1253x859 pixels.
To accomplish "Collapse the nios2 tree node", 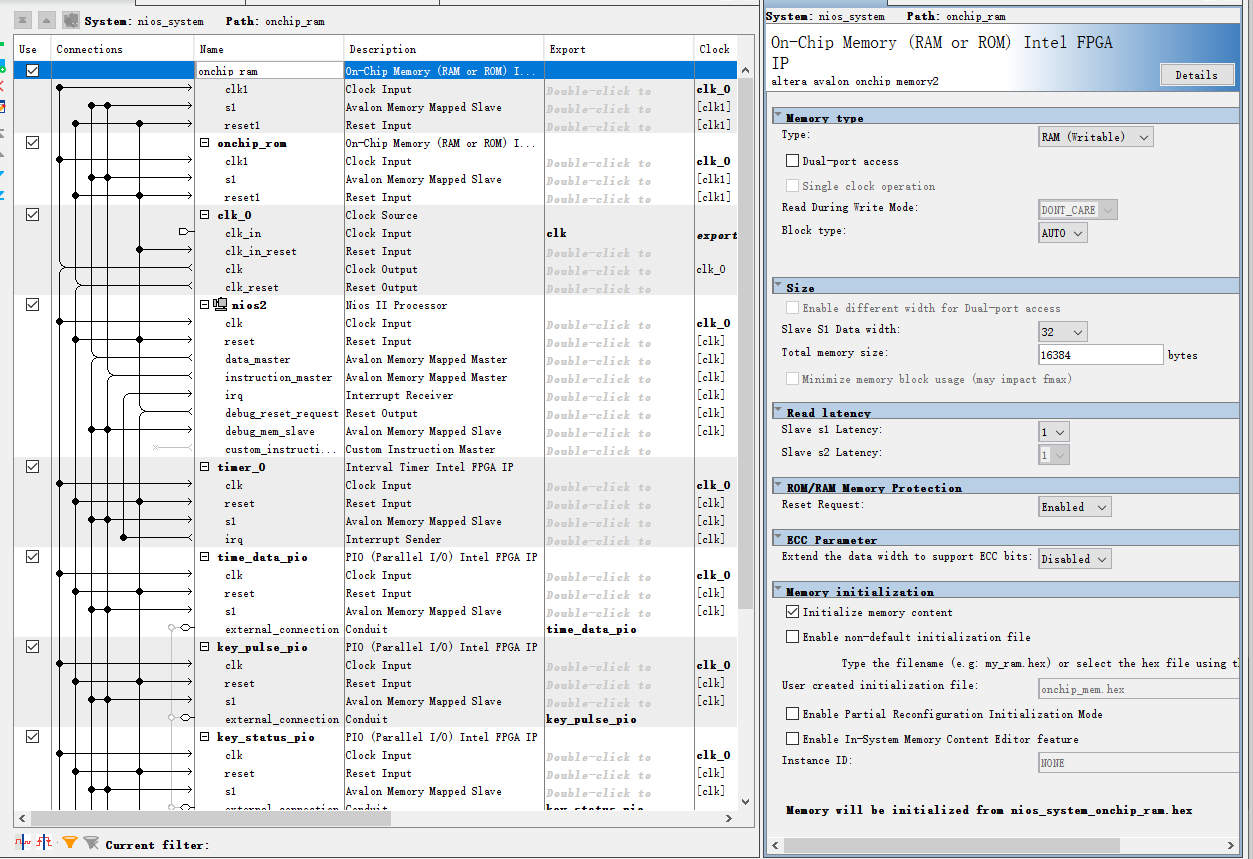I will (205, 305).
